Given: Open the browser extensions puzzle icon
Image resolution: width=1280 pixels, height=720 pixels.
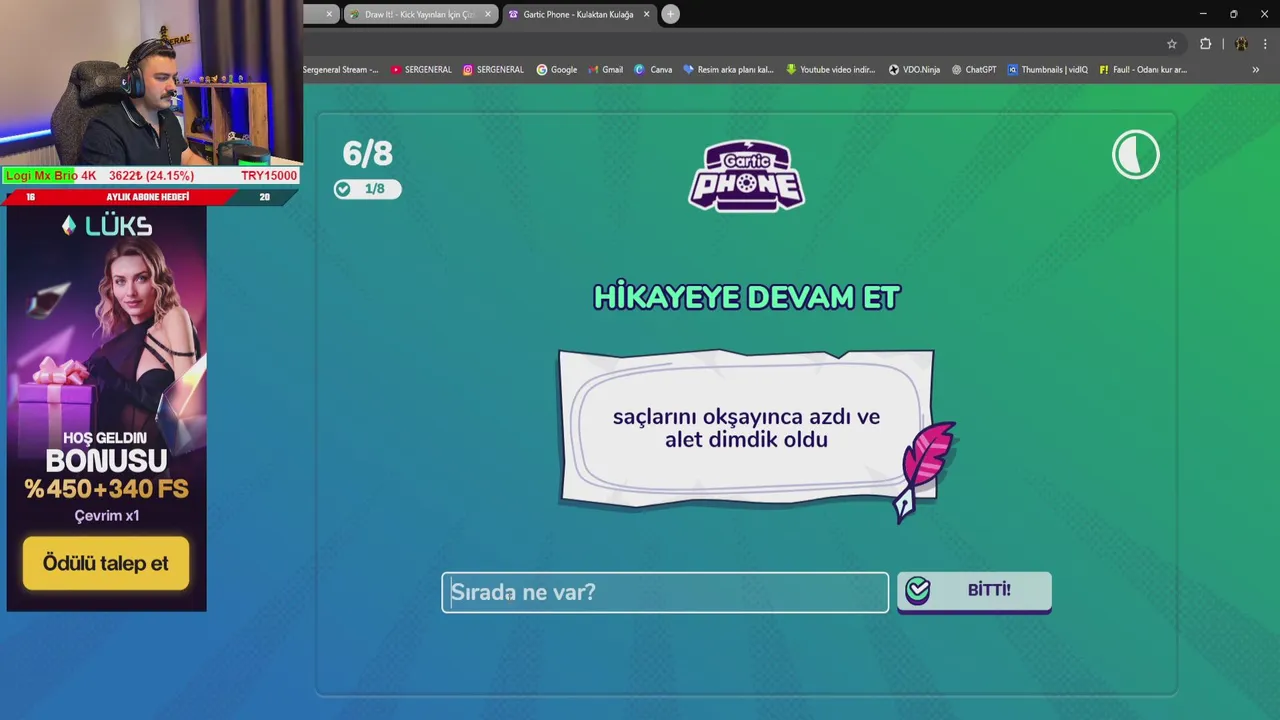Looking at the screenshot, I should click(x=1205, y=44).
